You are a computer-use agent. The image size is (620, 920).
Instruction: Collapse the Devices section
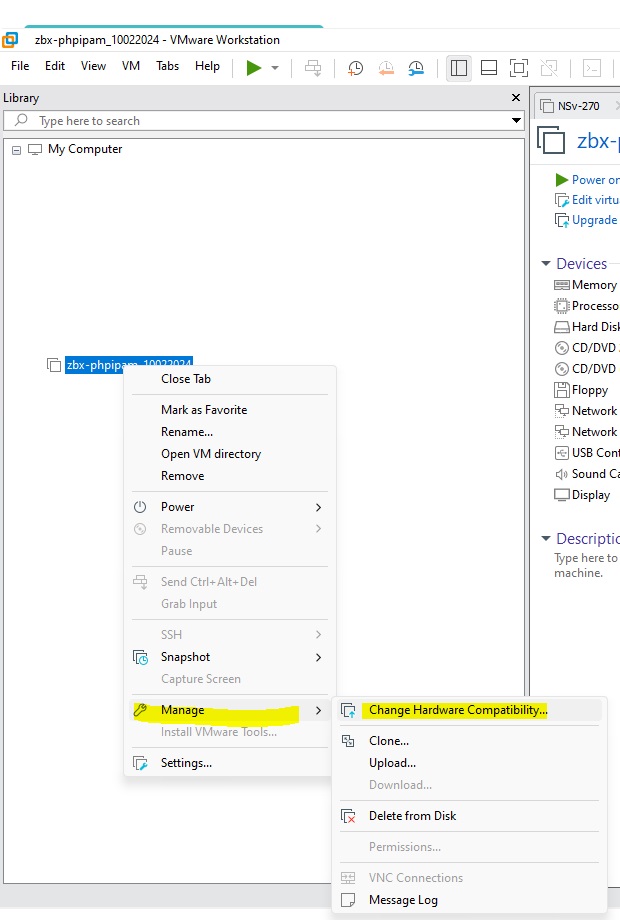point(546,264)
